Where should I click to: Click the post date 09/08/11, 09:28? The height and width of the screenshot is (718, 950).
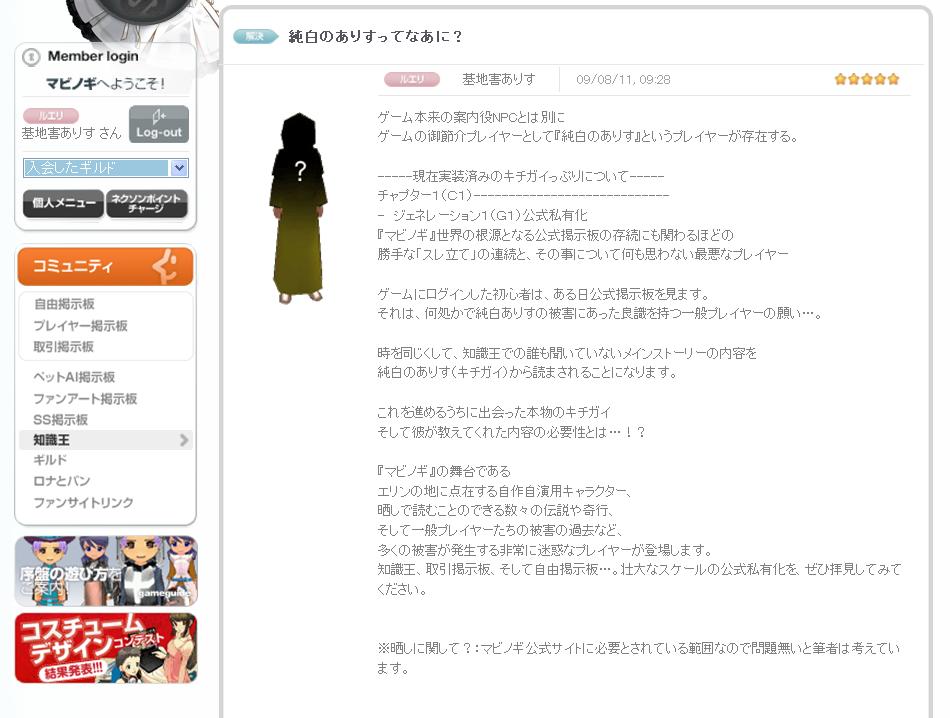tap(623, 79)
